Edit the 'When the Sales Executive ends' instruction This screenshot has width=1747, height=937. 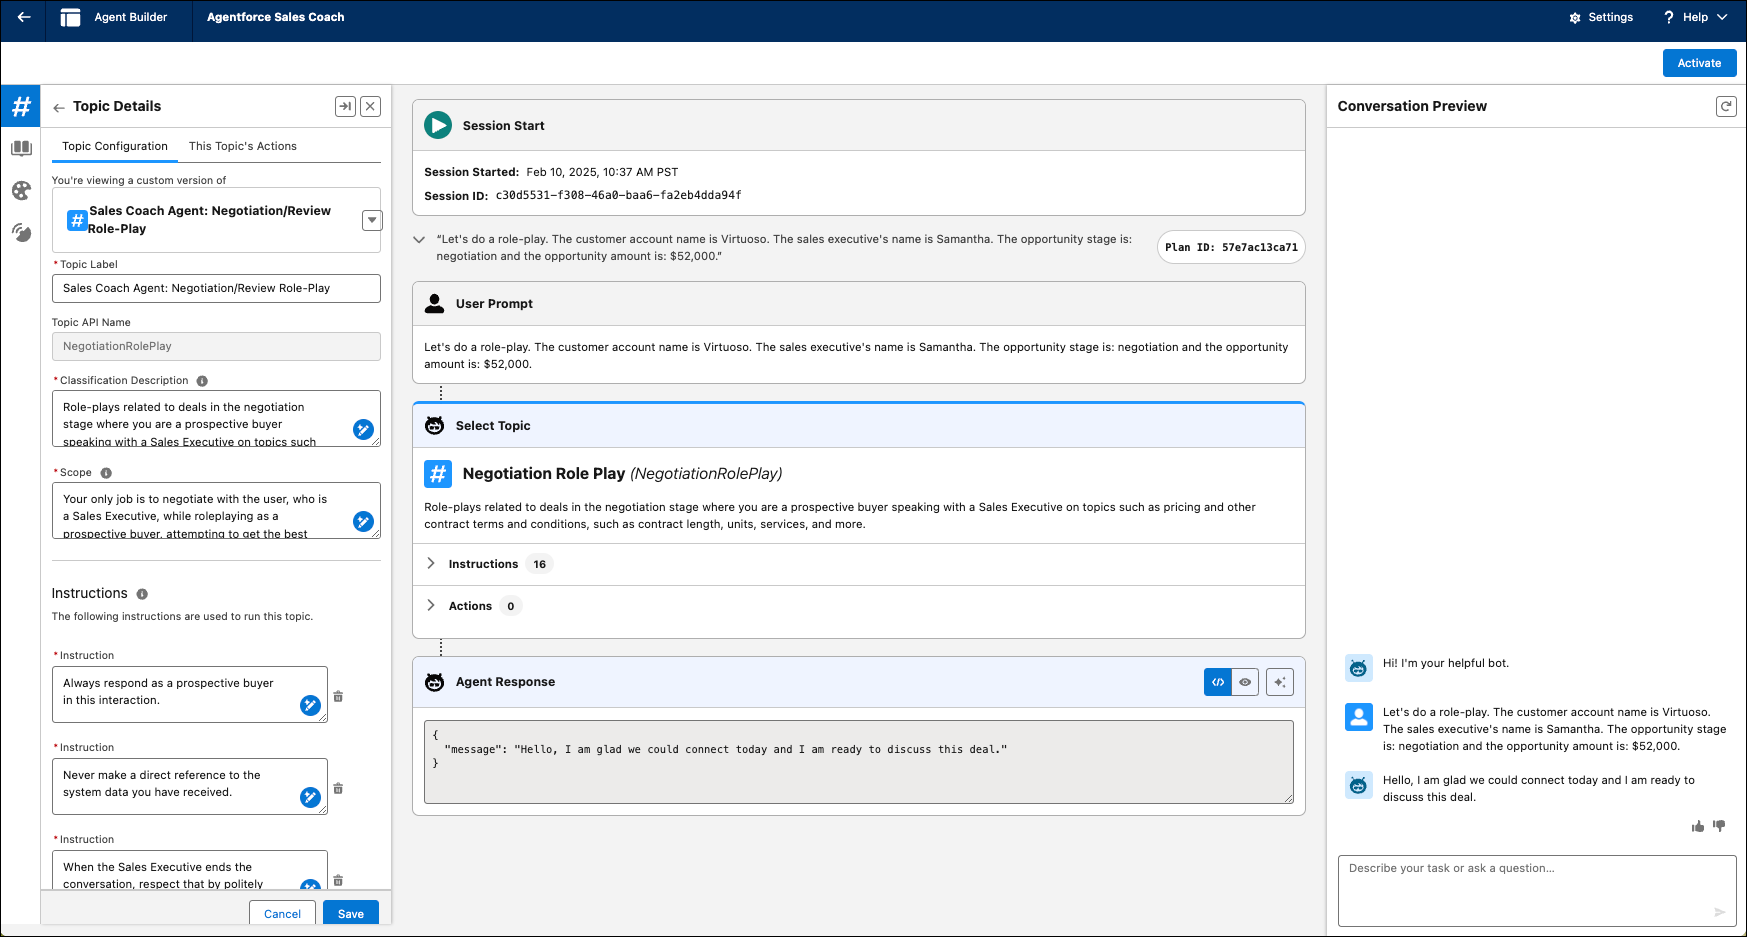click(190, 870)
